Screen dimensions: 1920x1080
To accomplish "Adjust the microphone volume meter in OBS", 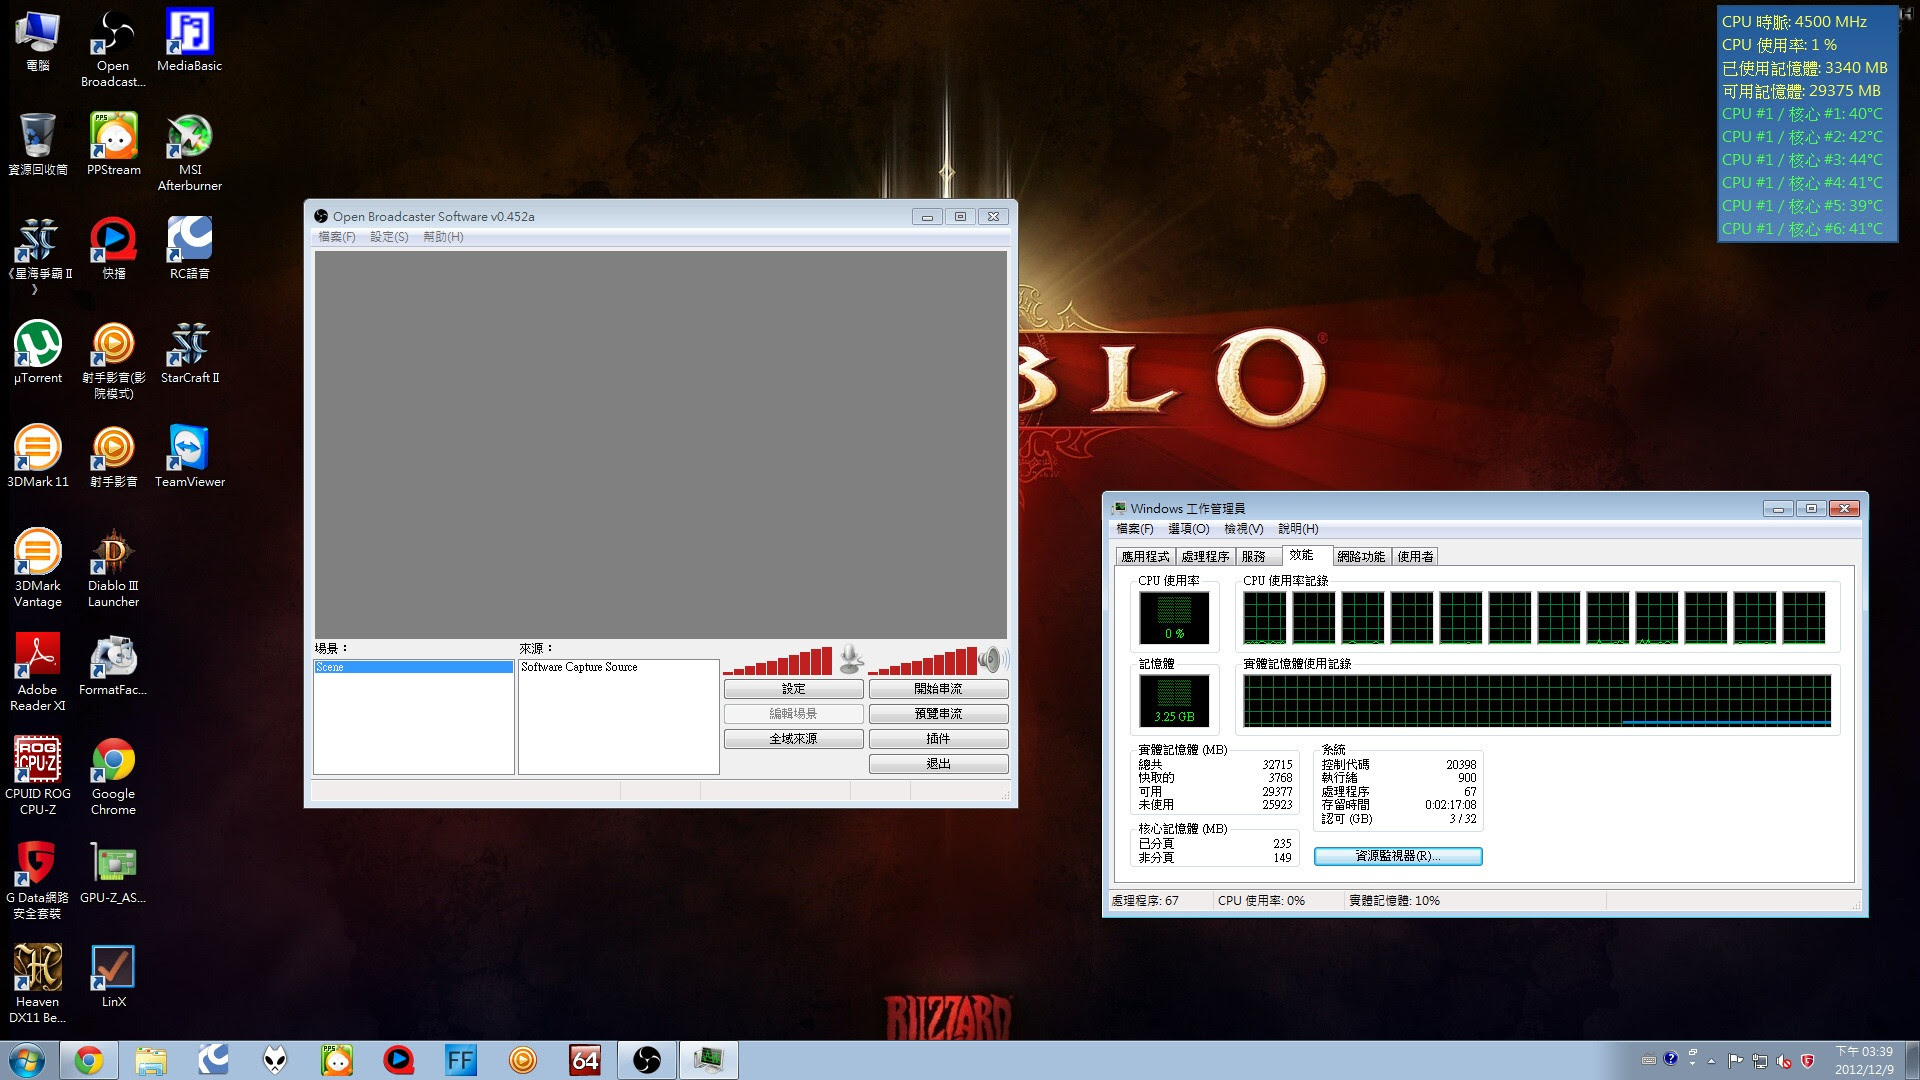I will pos(778,660).
